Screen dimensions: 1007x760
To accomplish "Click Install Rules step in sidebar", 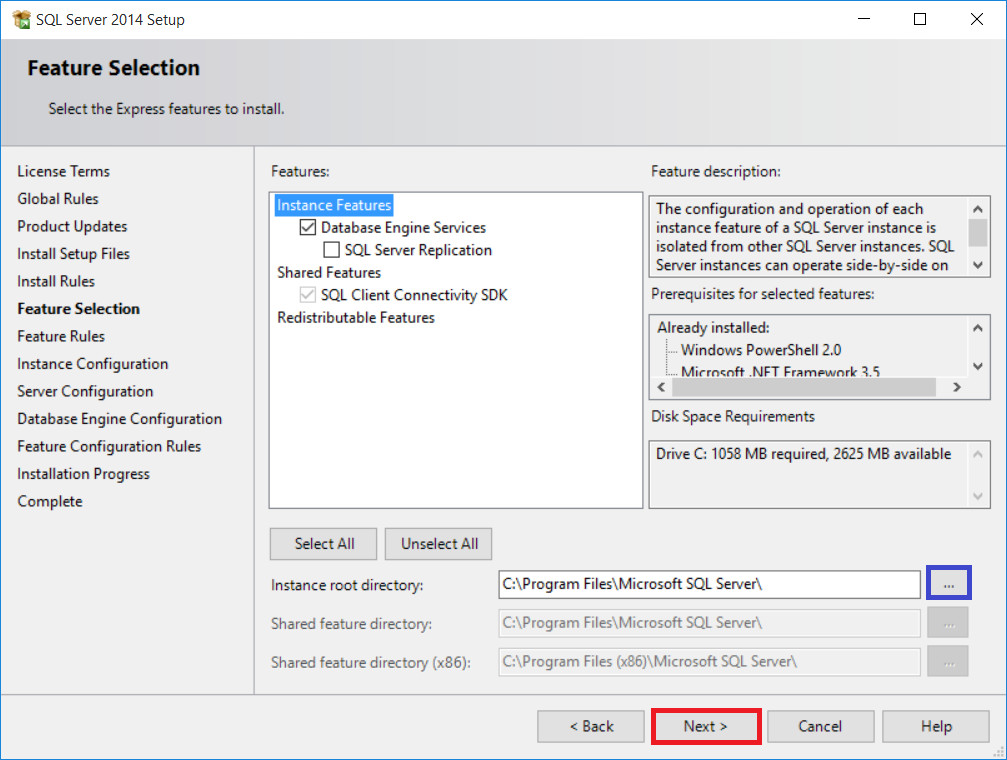I will [56, 281].
